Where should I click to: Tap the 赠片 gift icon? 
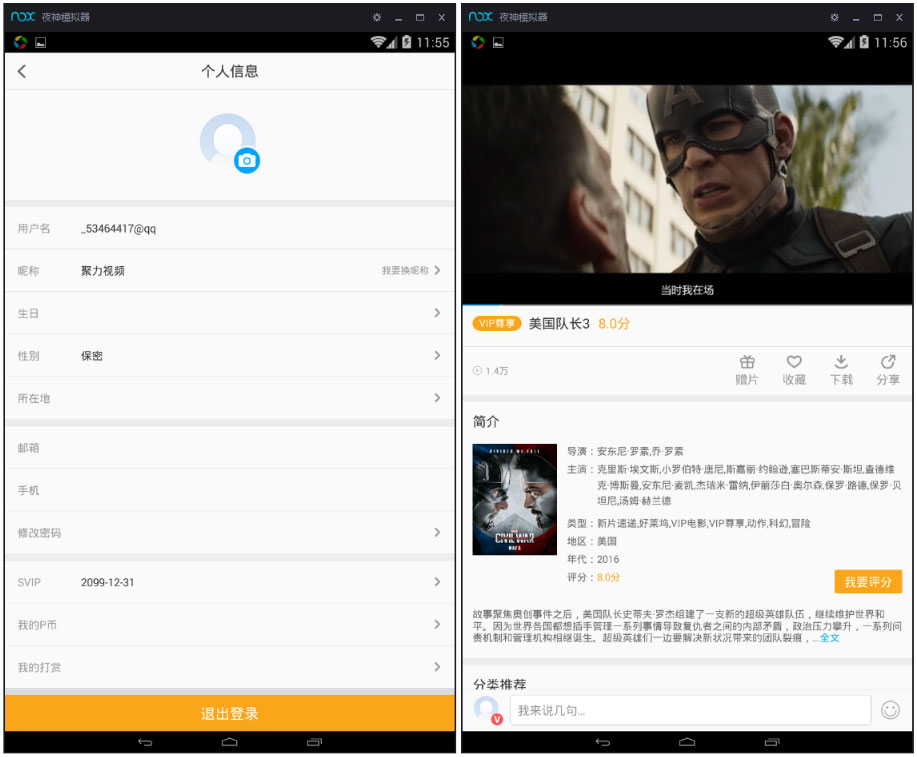747,370
